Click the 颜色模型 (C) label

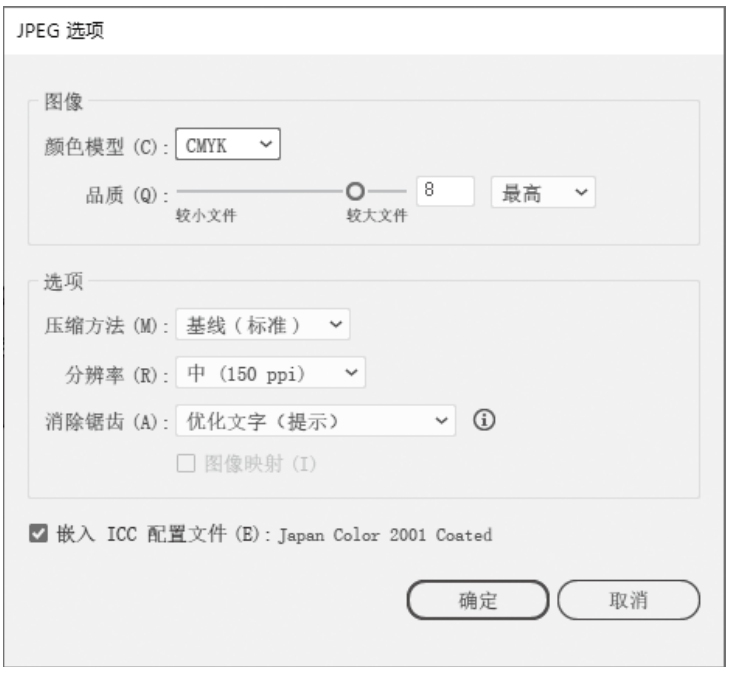coord(100,146)
